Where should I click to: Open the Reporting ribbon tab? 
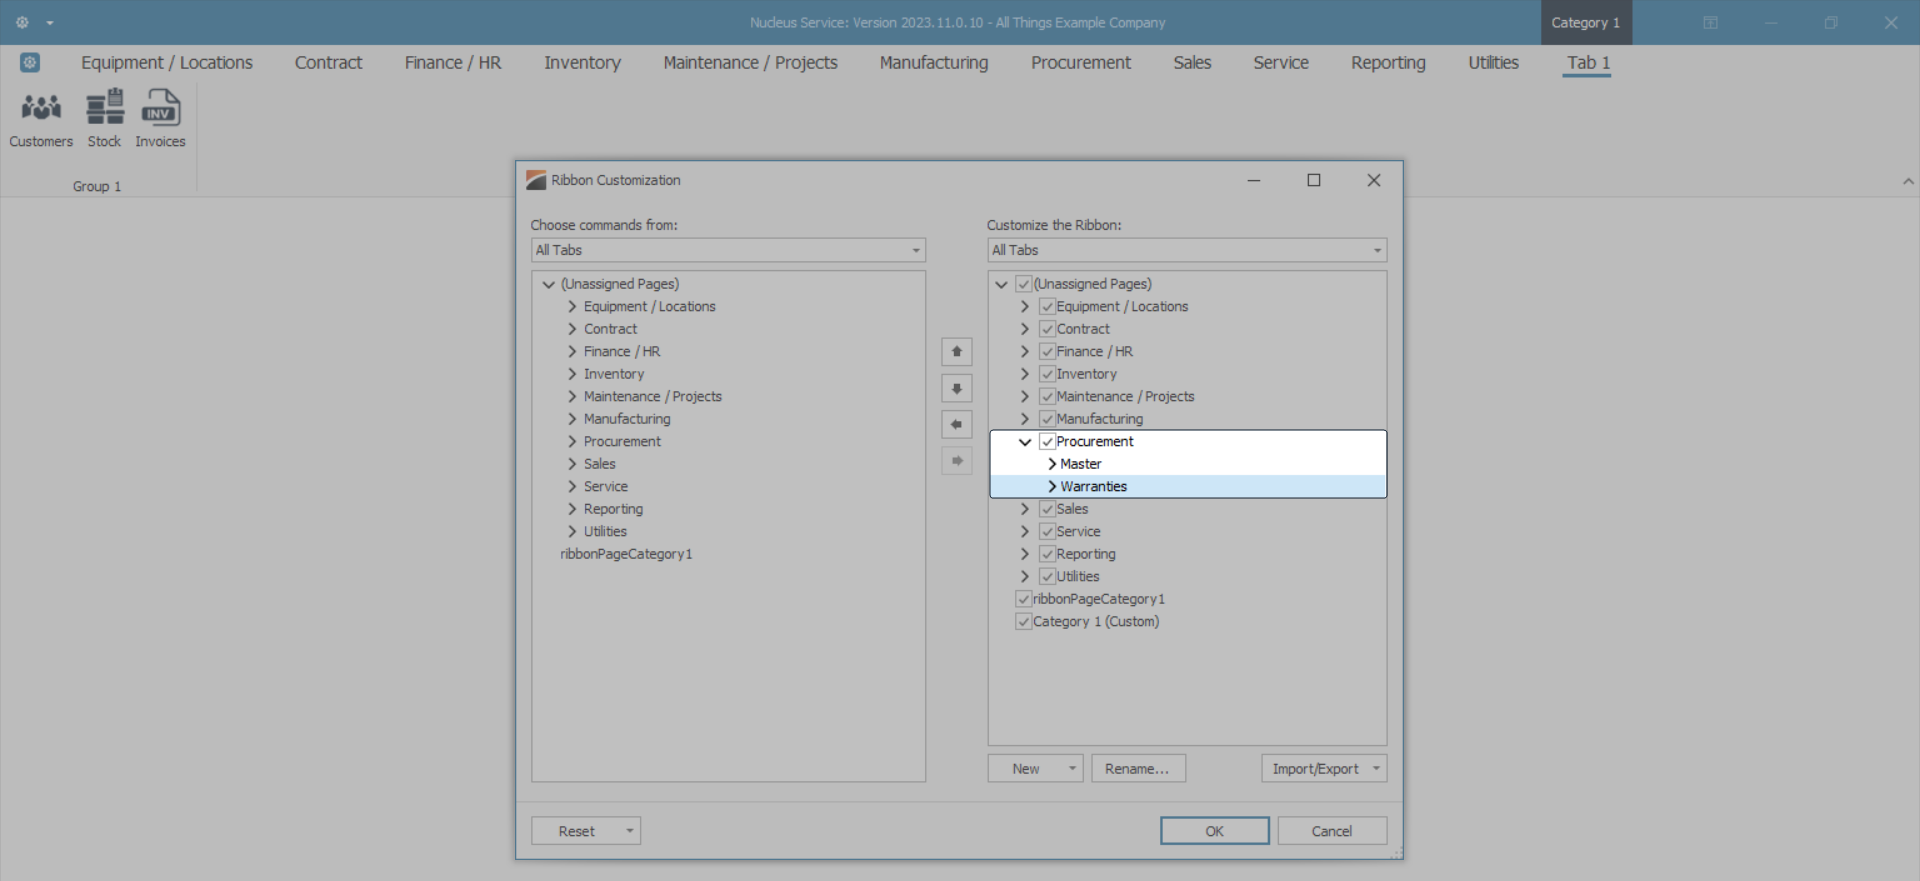pos(1388,62)
